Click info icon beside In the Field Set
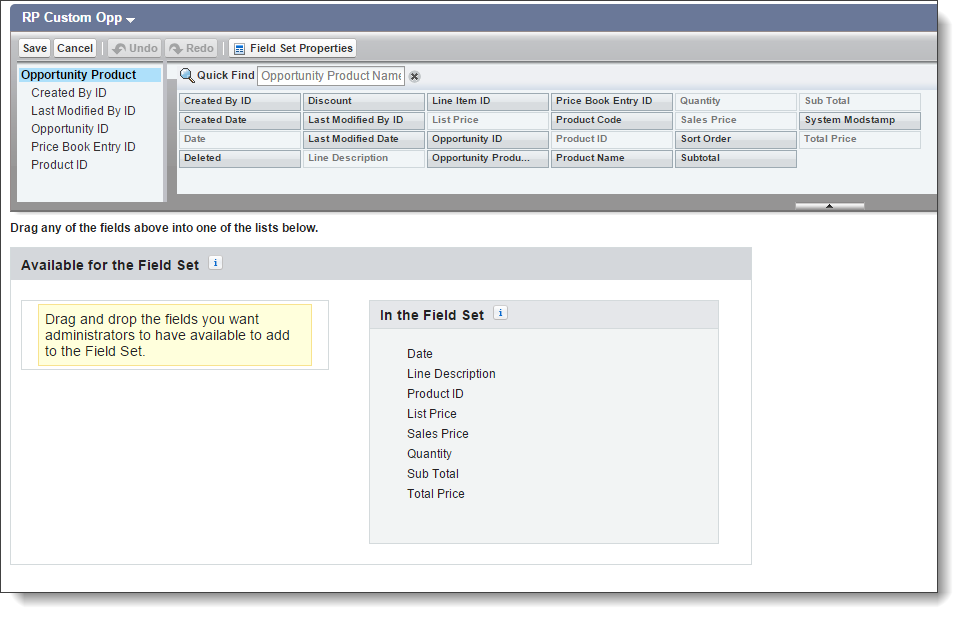The width and height of the screenshot is (963, 618). coord(501,313)
